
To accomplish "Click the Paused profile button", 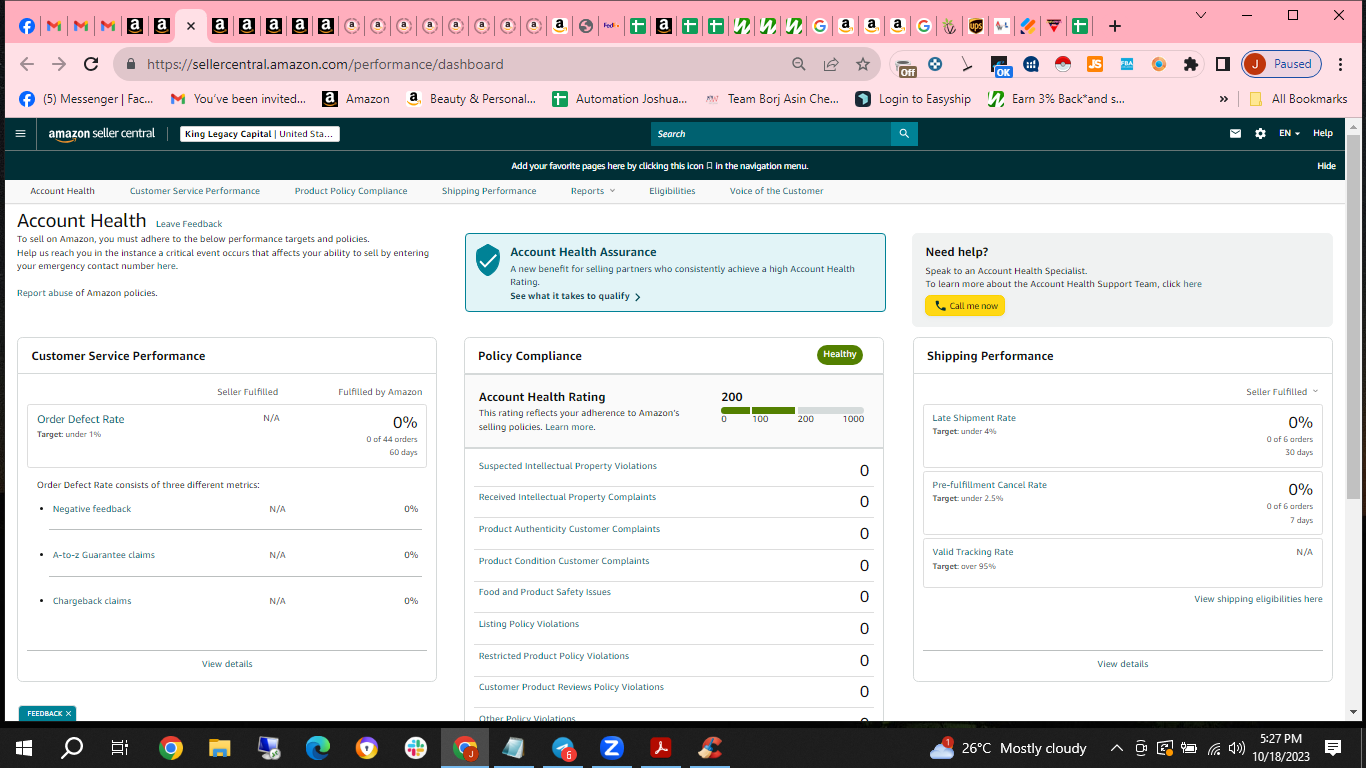I will 1281,64.
